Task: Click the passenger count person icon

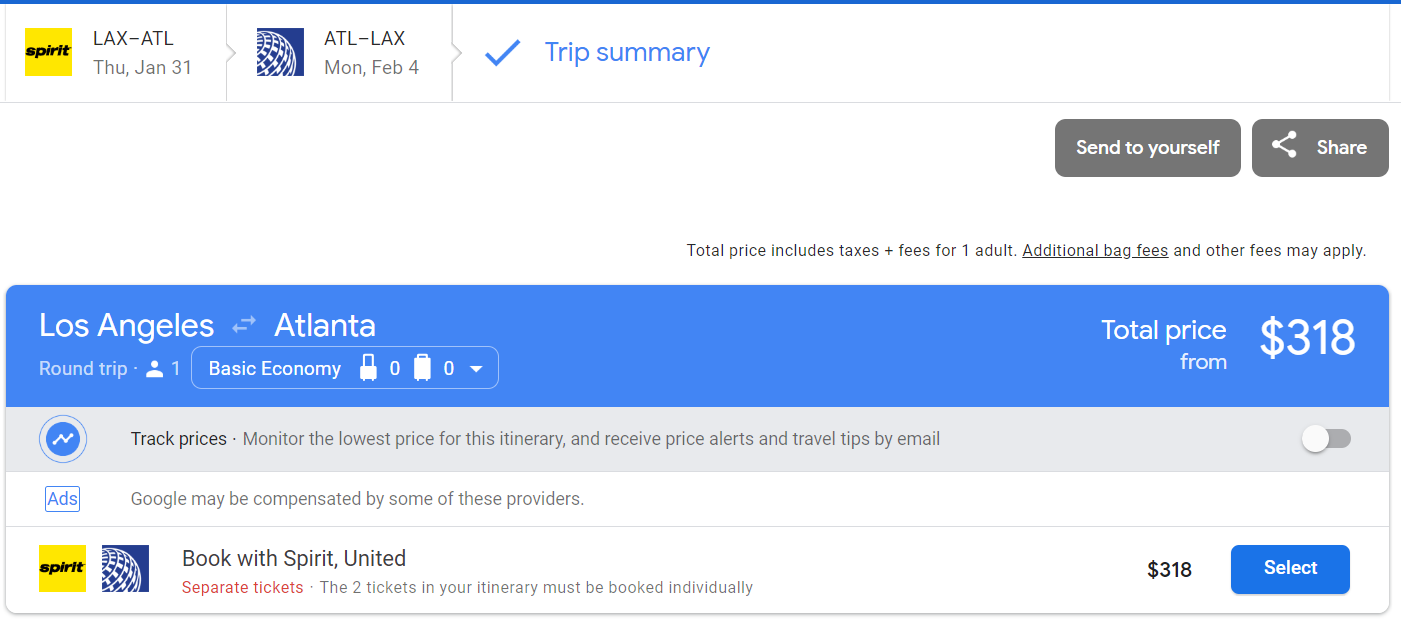Action: pos(154,369)
